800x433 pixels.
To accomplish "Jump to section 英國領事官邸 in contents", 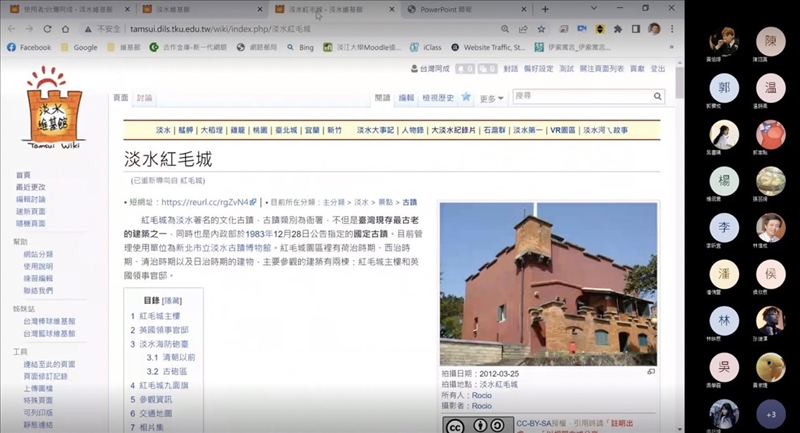I will coord(166,329).
